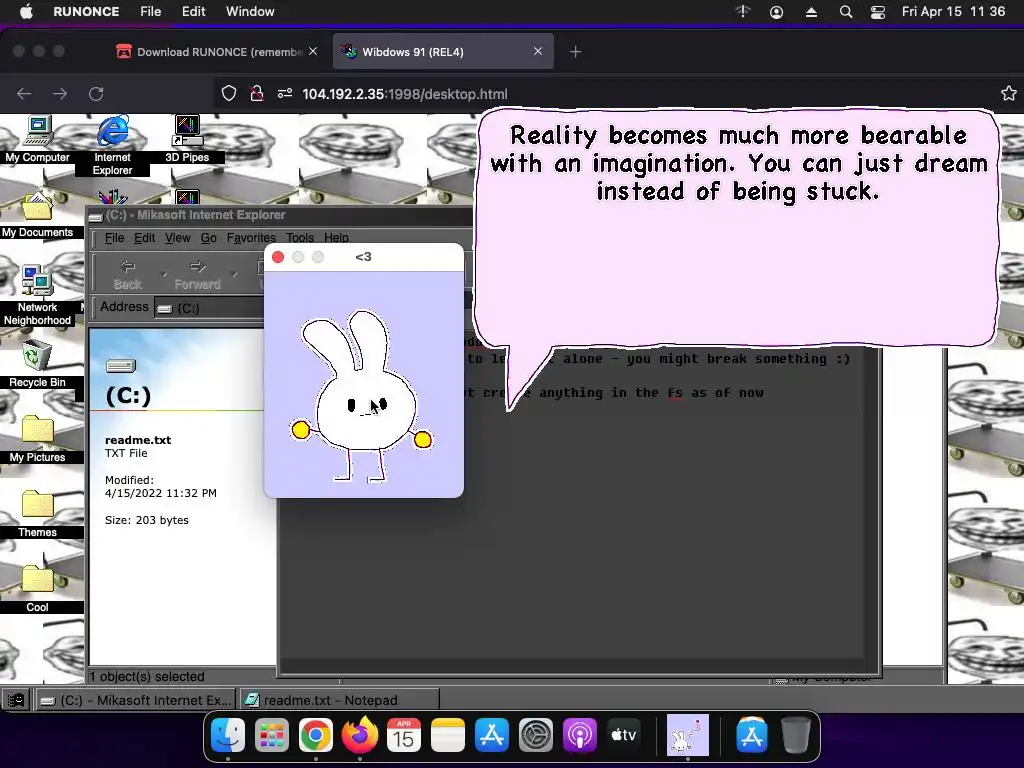Open the RUNONCE application menu
This screenshot has height=768, width=1024.
[86, 12]
